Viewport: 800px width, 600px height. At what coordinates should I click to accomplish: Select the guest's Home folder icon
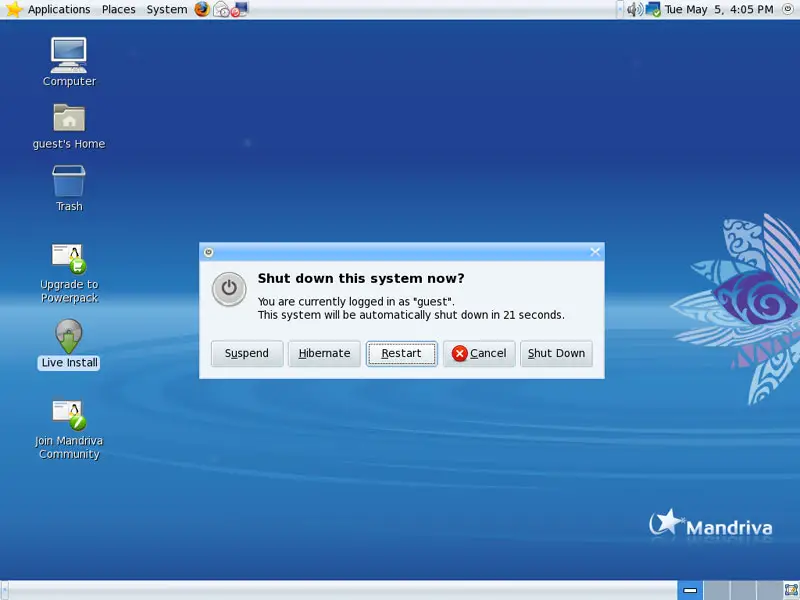(x=69, y=127)
